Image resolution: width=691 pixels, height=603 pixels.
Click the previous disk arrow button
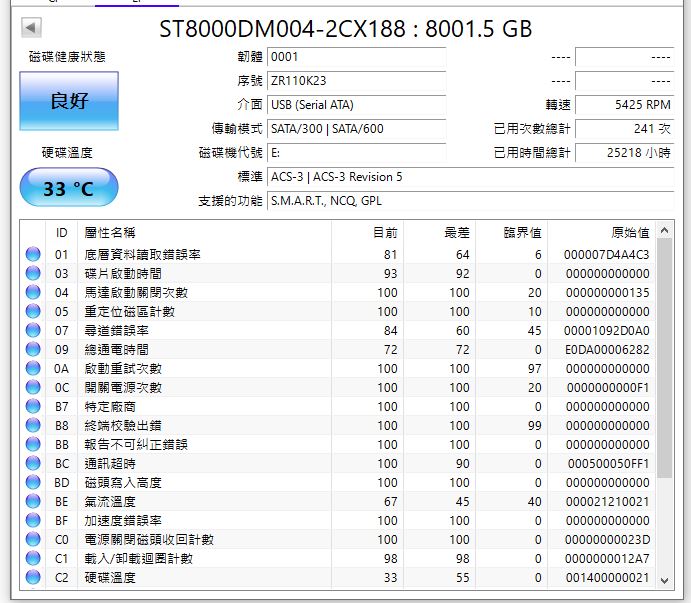coord(31,28)
